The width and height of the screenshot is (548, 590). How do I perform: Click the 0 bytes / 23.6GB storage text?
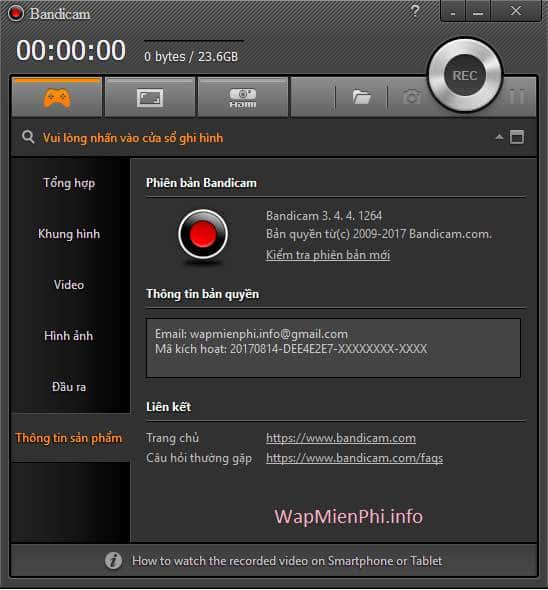[x=191, y=57]
